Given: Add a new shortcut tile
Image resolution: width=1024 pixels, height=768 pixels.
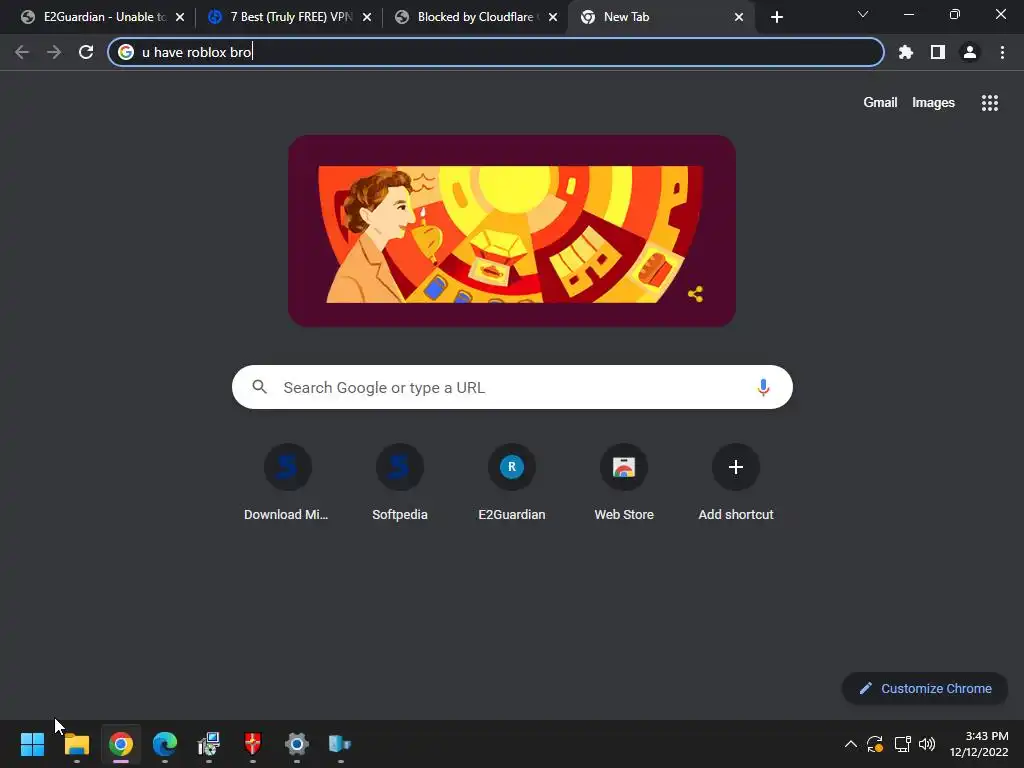Looking at the screenshot, I should point(736,483).
